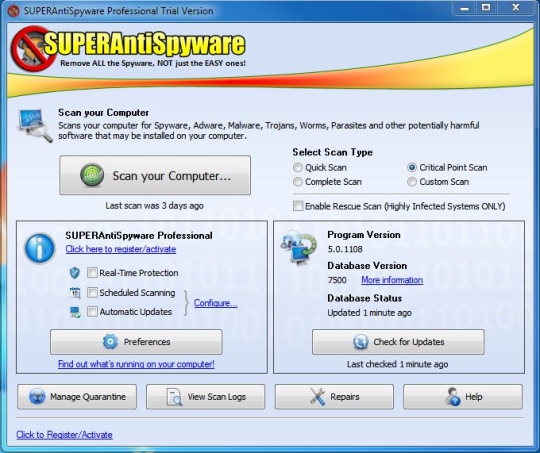Click 'Remove ALL the Spyware' tagline
This screenshot has height=453, width=540.
(x=153, y=63)
